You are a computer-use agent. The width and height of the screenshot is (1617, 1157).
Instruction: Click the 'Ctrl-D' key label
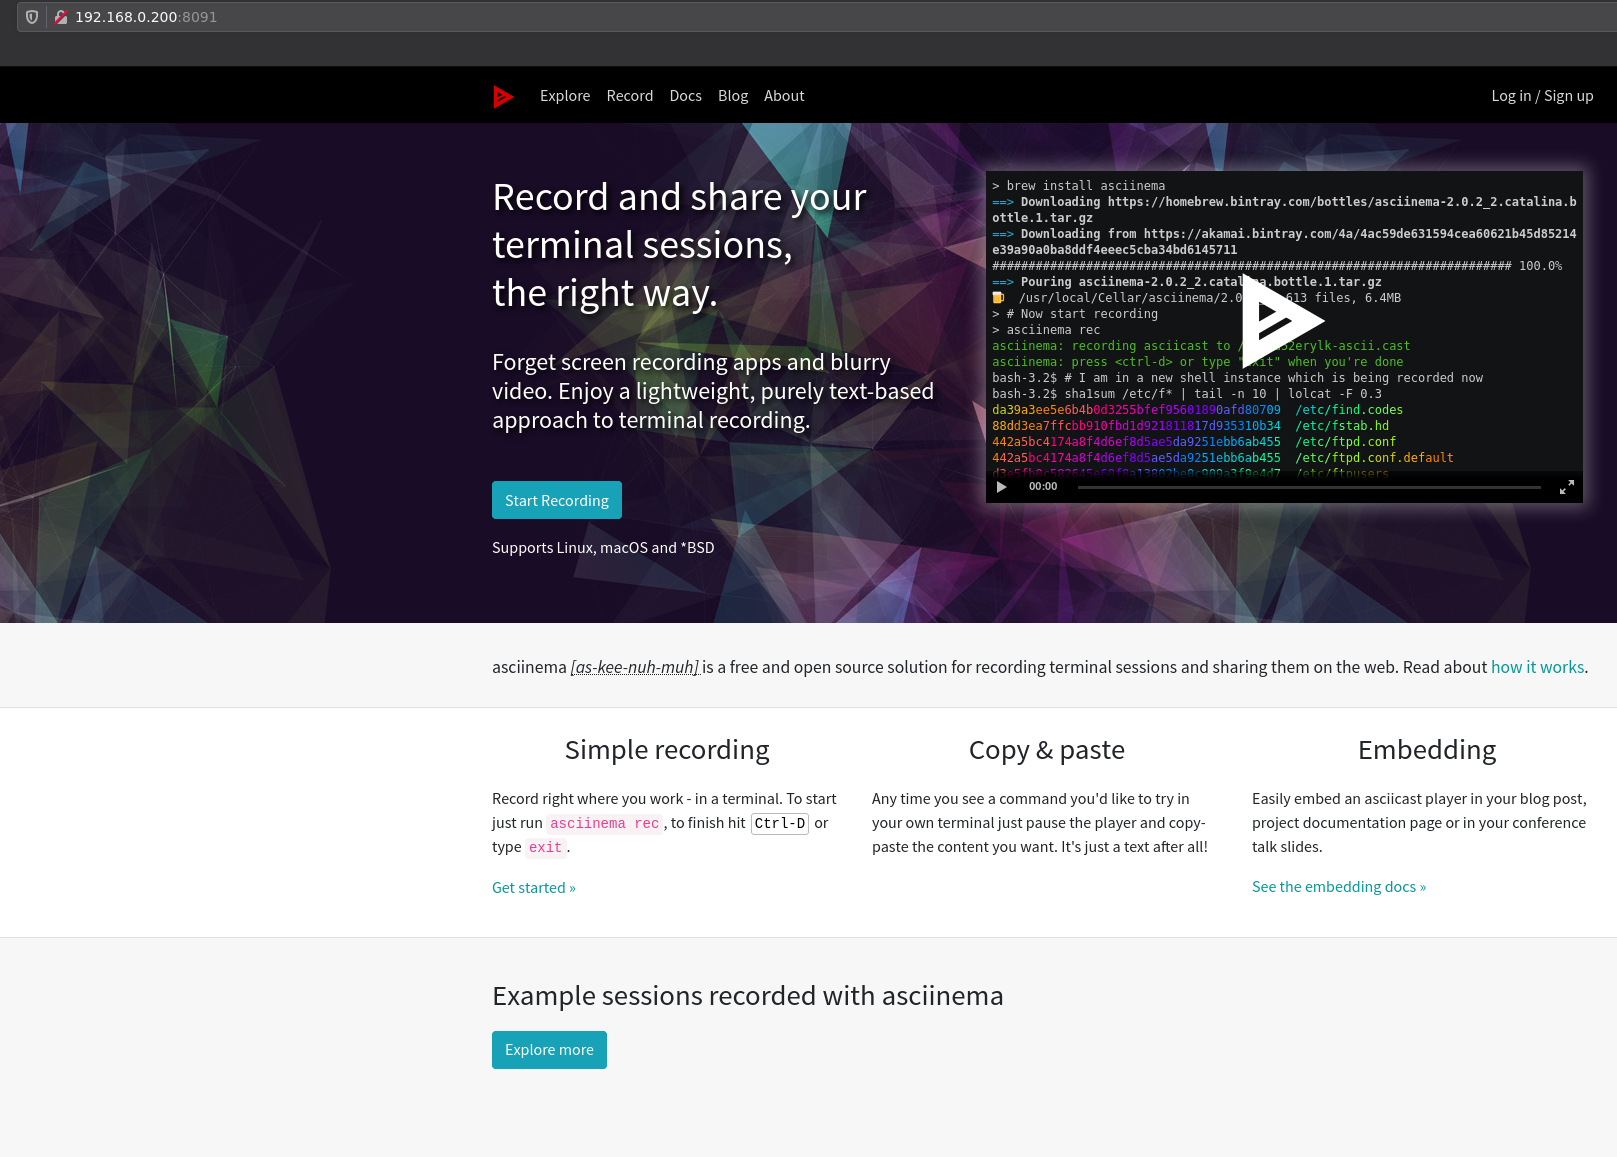pyautogui.click(x=780, y=823)
